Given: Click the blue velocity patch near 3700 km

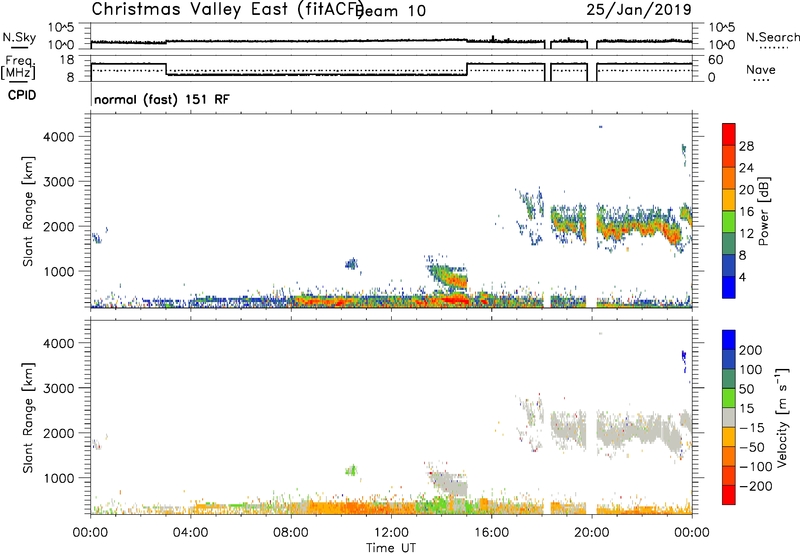Looking at the screenshot, I should [684, 360].
